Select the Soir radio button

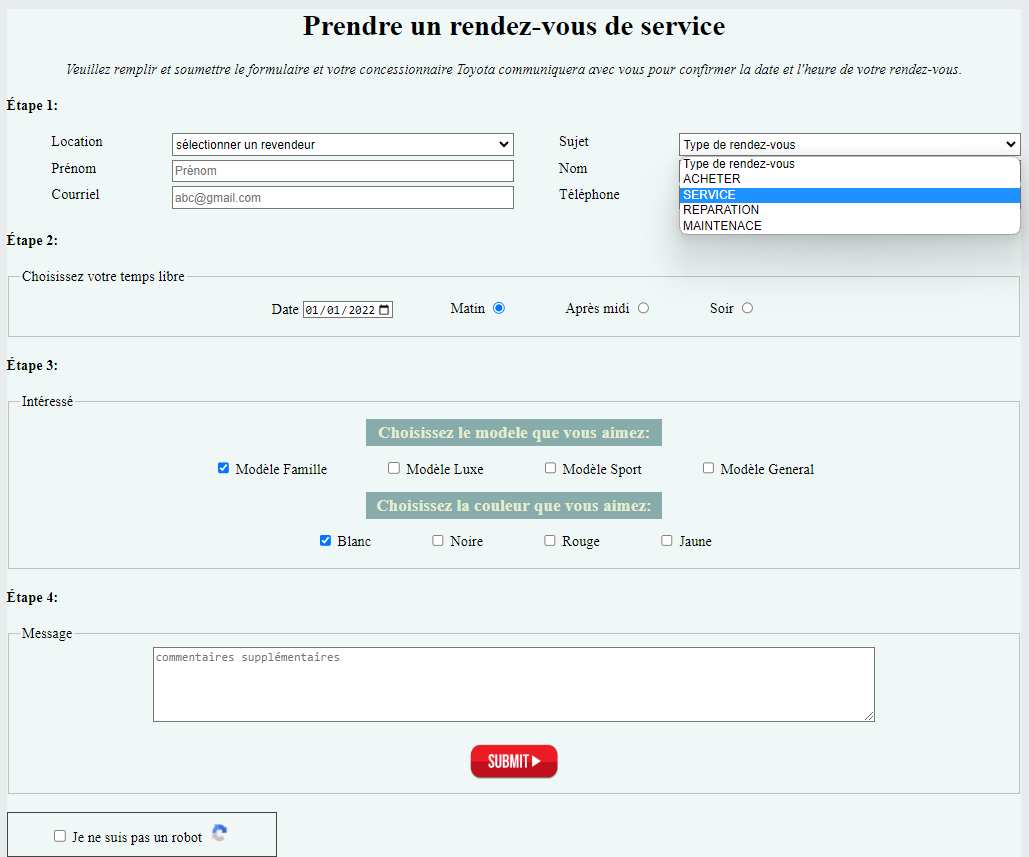click(x=744, y=308)
